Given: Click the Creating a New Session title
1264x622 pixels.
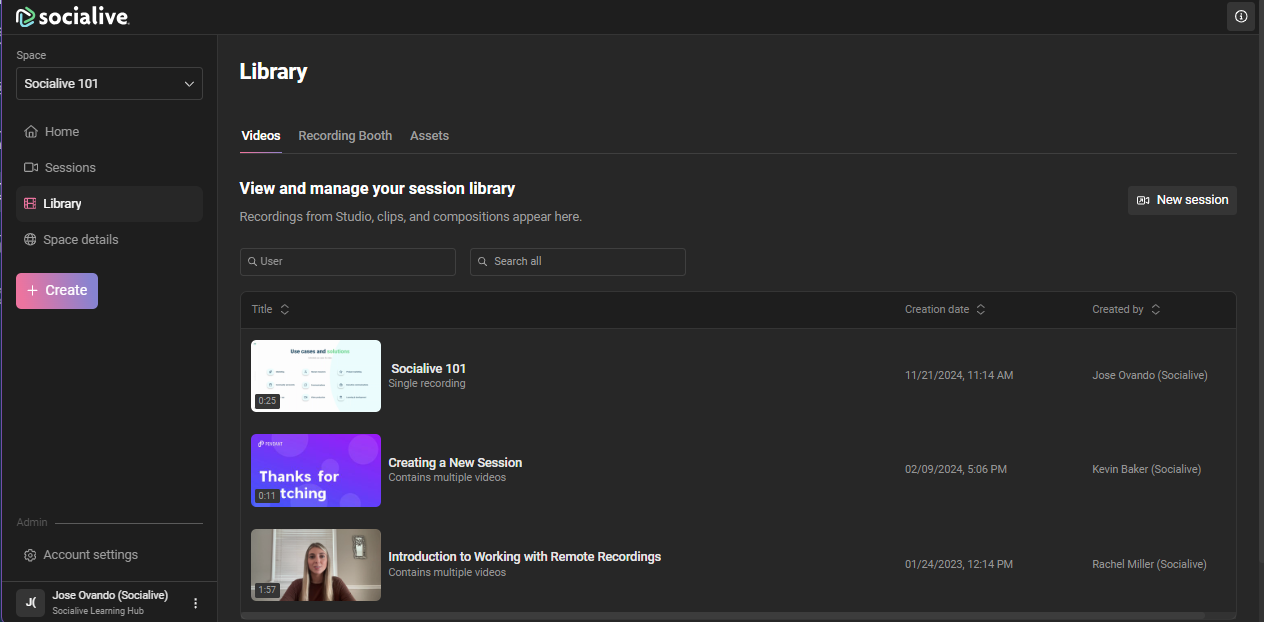Looking at the screenshot, I should point(455,463).
